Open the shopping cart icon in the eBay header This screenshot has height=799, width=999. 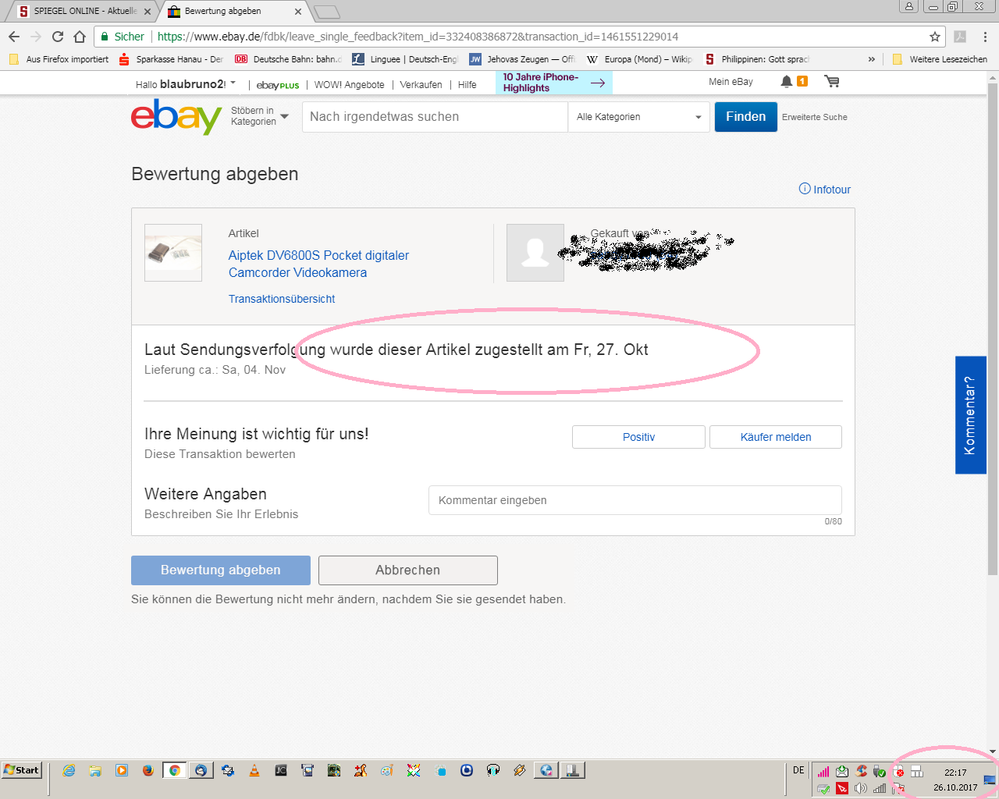tap(832, 81)
